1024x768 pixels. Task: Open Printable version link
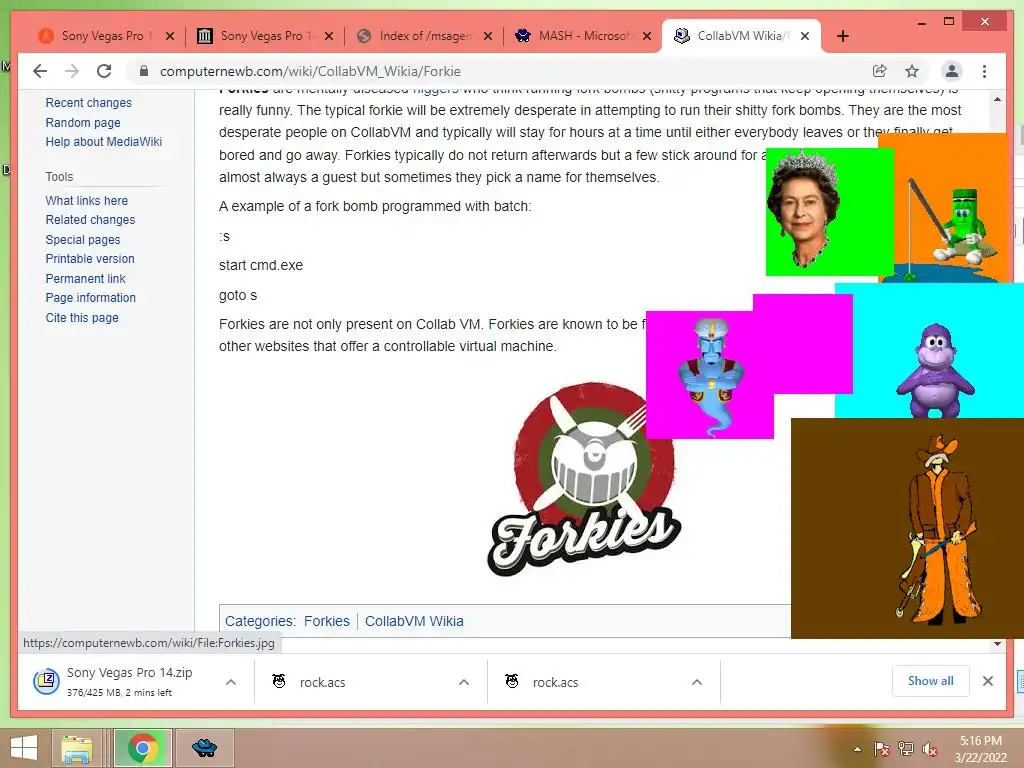pos(90,259)
